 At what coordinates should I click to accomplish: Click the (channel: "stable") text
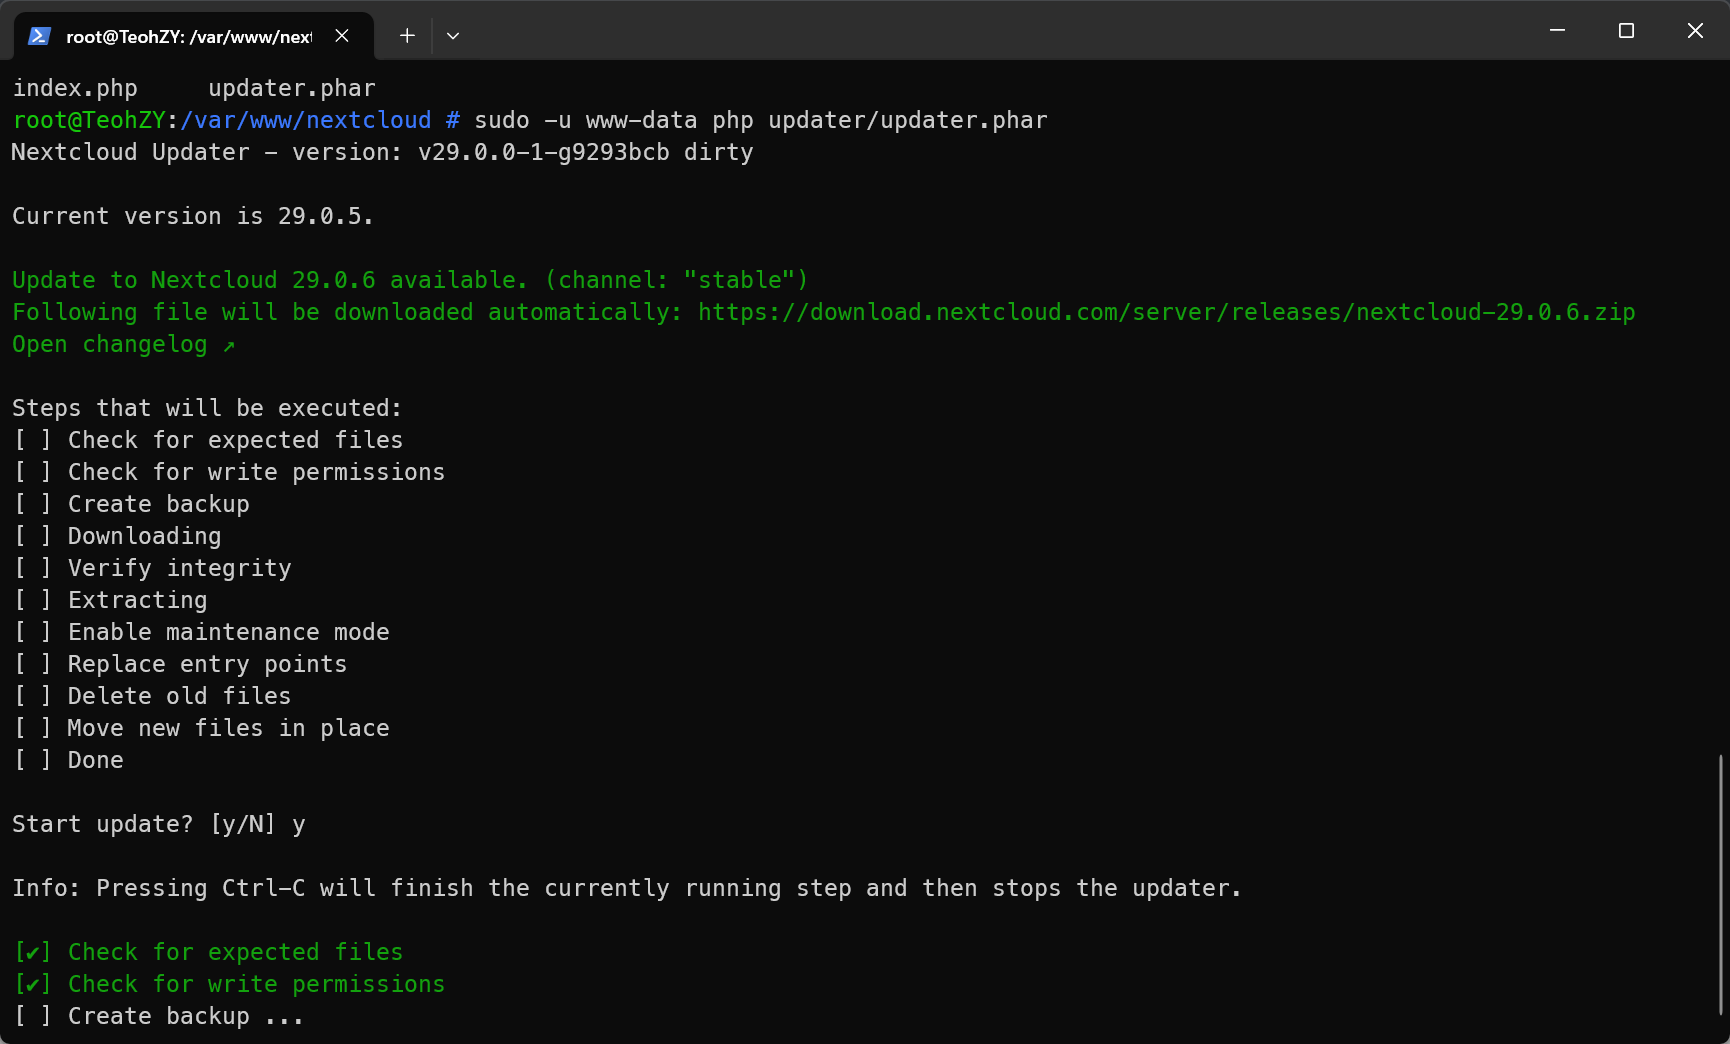[x=677, y=280]
